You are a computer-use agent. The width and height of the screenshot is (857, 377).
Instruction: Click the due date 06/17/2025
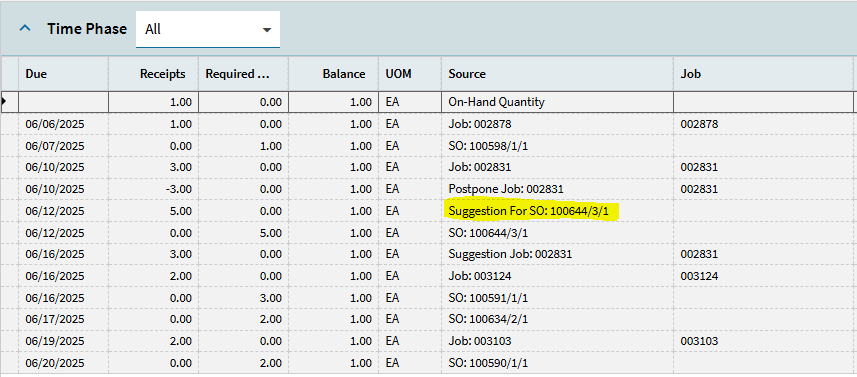[55, 319]
